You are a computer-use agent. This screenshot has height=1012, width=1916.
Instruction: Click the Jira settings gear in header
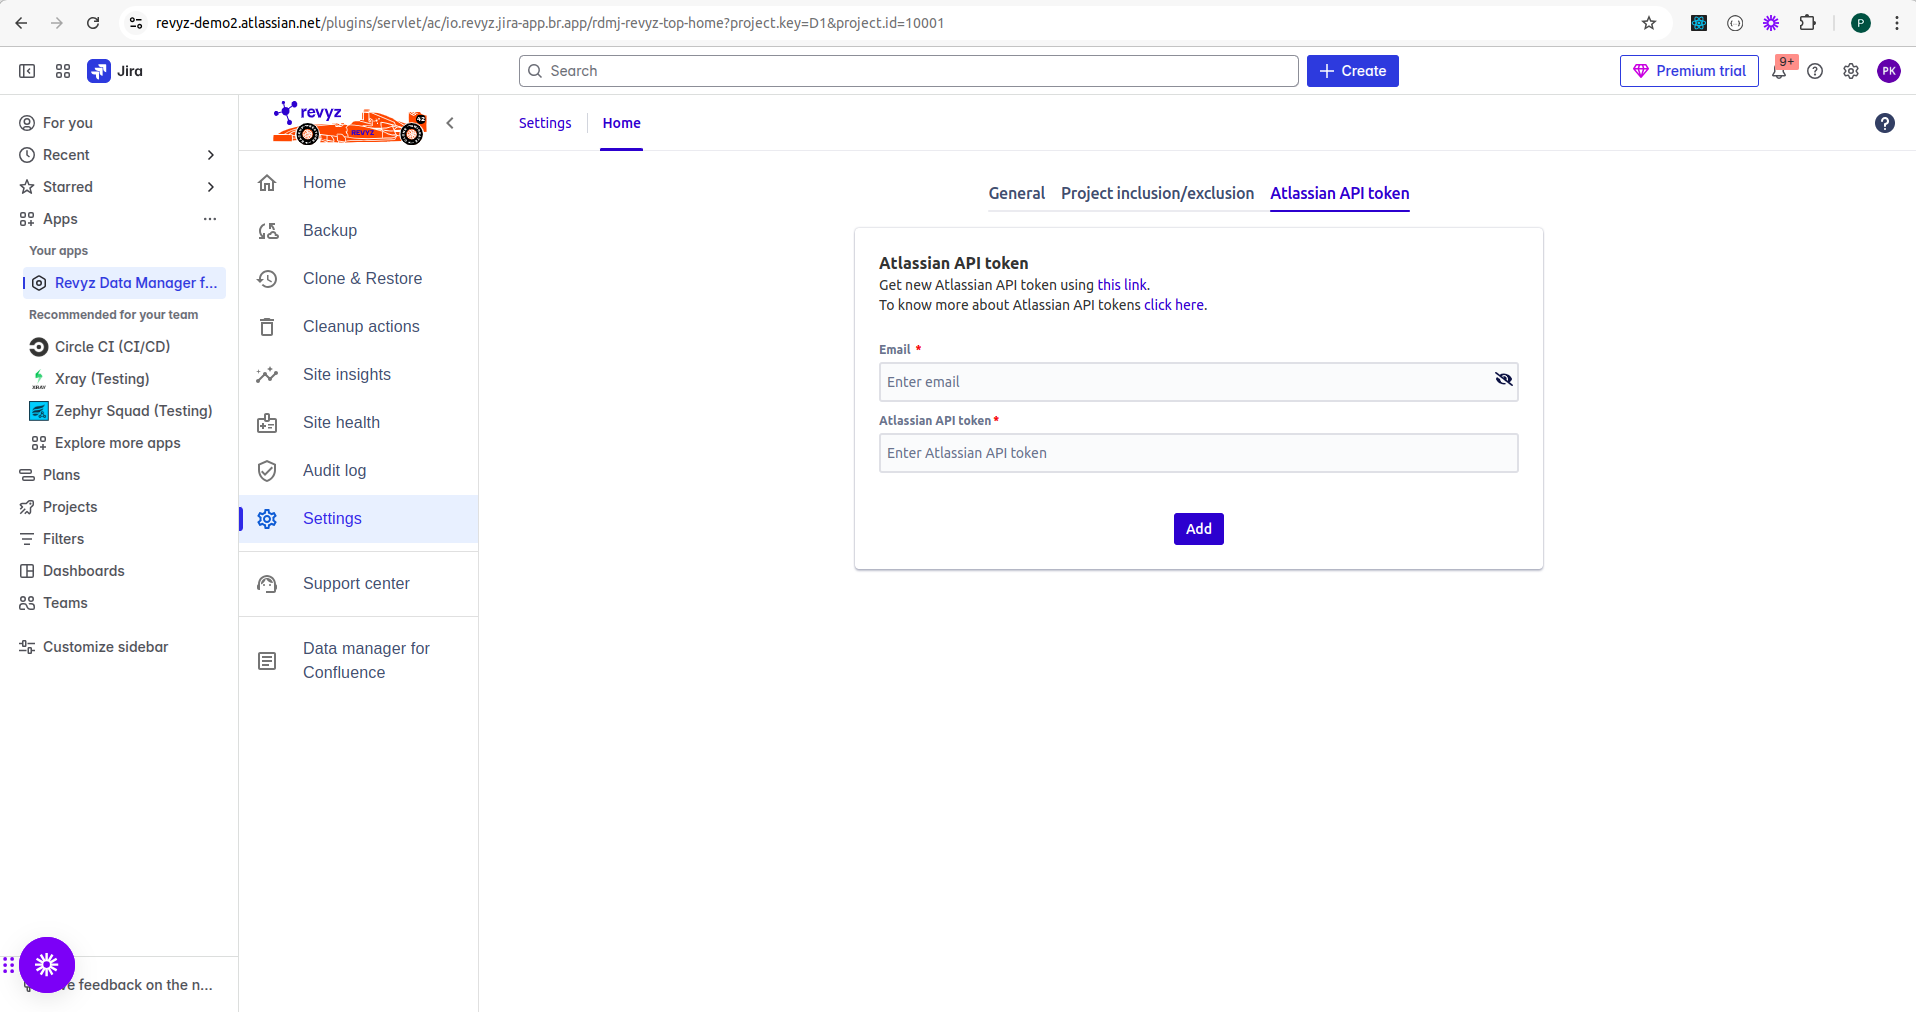[x=1851, y=71]
